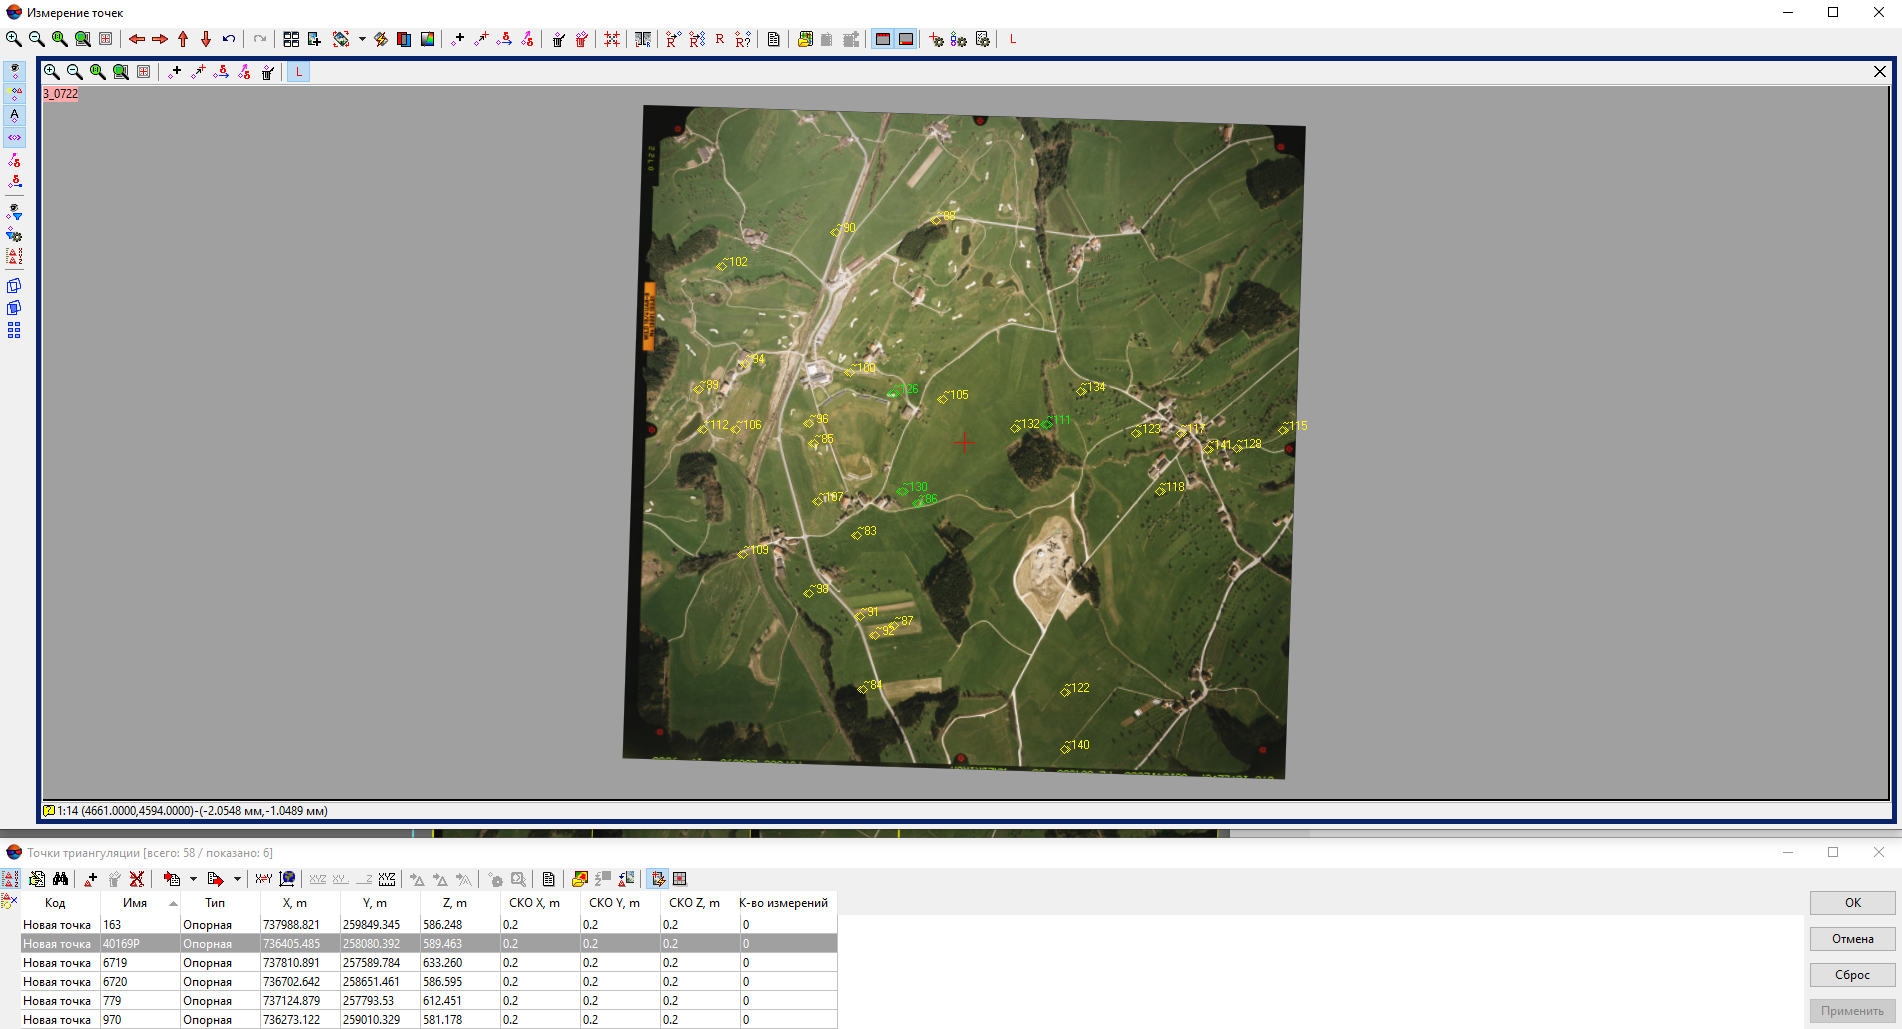The image size is (1902, 1029).
Task: Click the overlapping blue squares sidebar icon
Action: coord(14,286)
